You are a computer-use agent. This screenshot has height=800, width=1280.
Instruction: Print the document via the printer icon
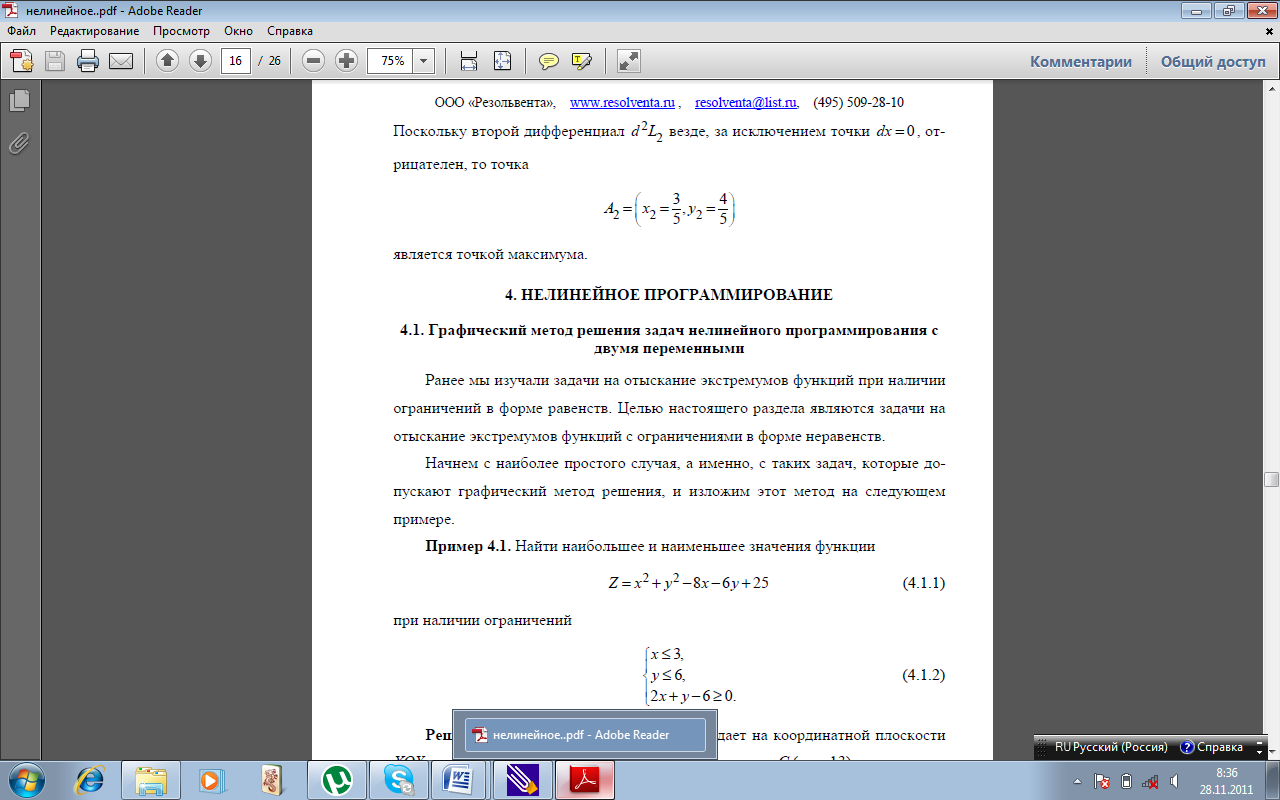tap(88, 61)
